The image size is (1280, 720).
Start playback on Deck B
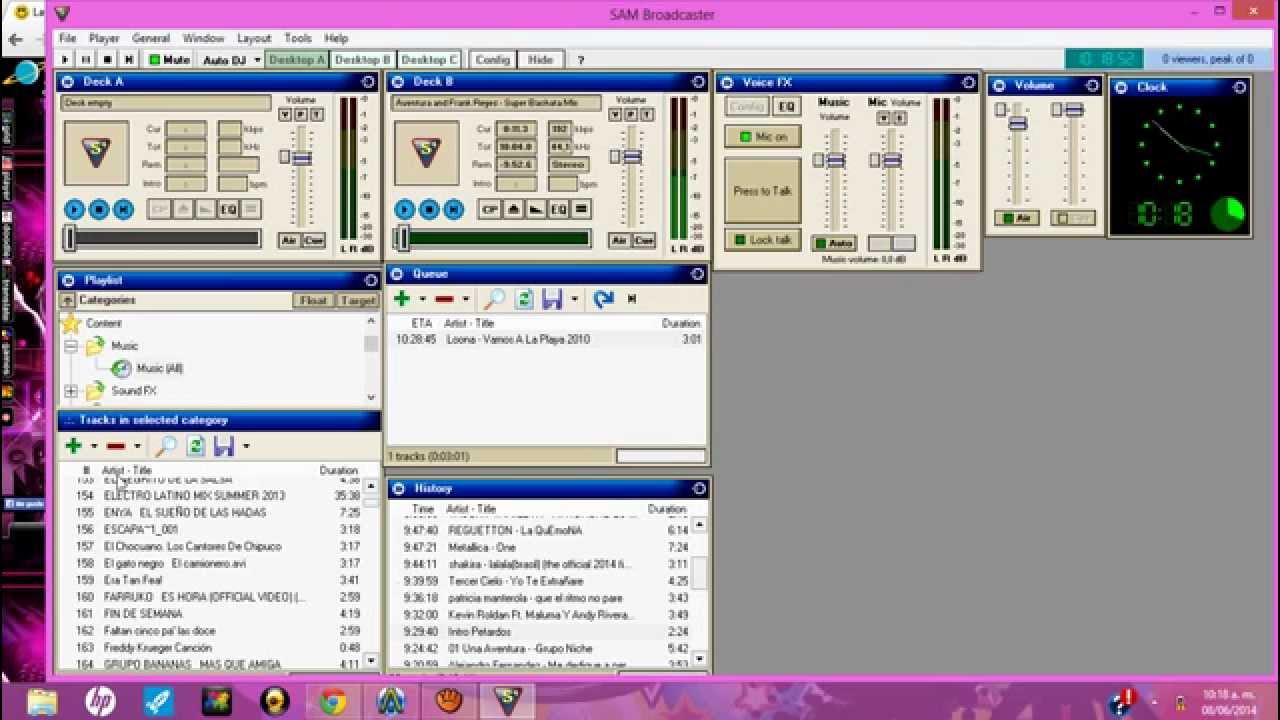(404, 209)
